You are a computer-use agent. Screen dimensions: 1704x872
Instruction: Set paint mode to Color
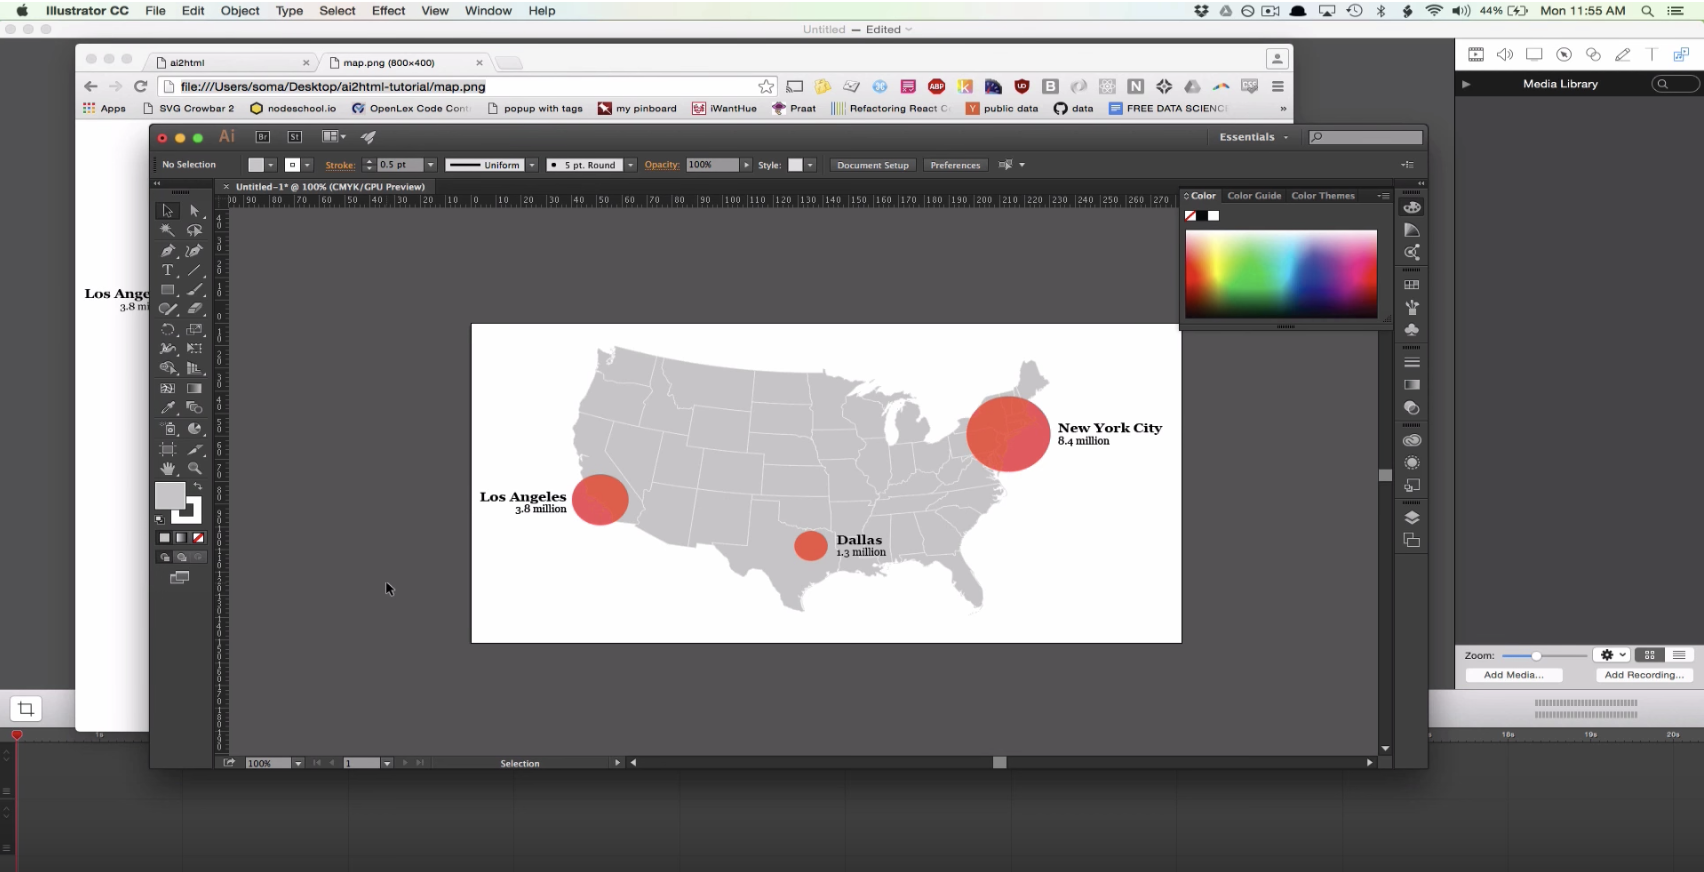click(165, 538)
